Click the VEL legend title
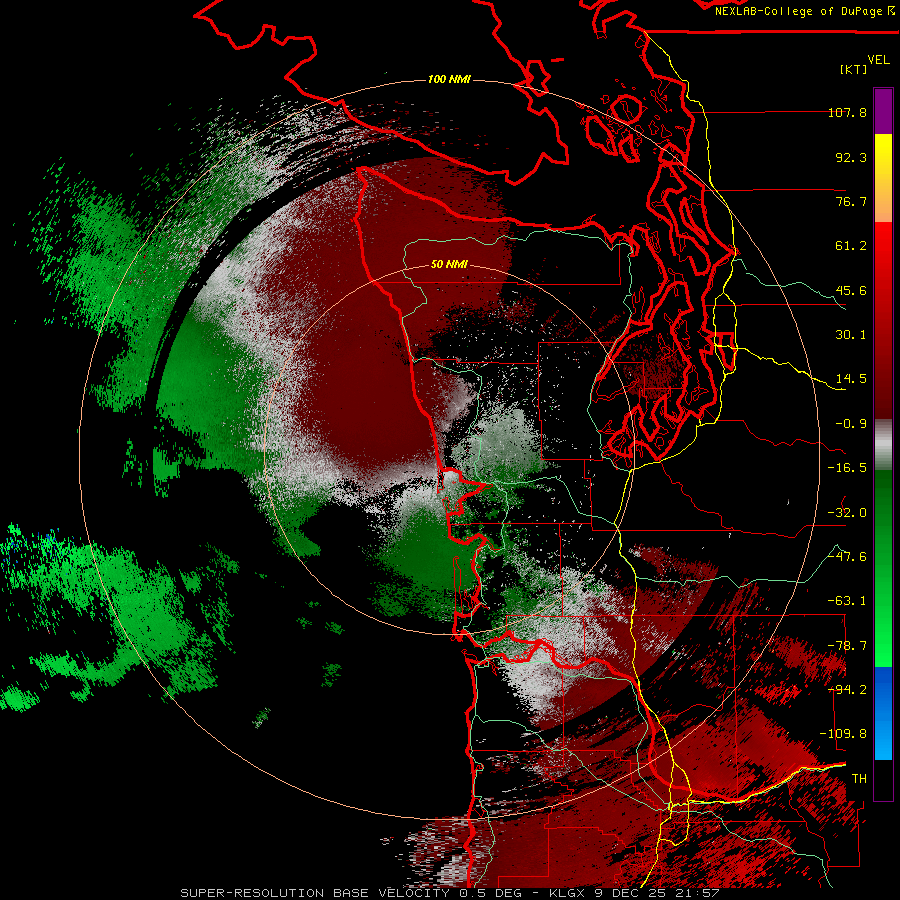Viewport: 900px width, 900px height. pos(878,60)
